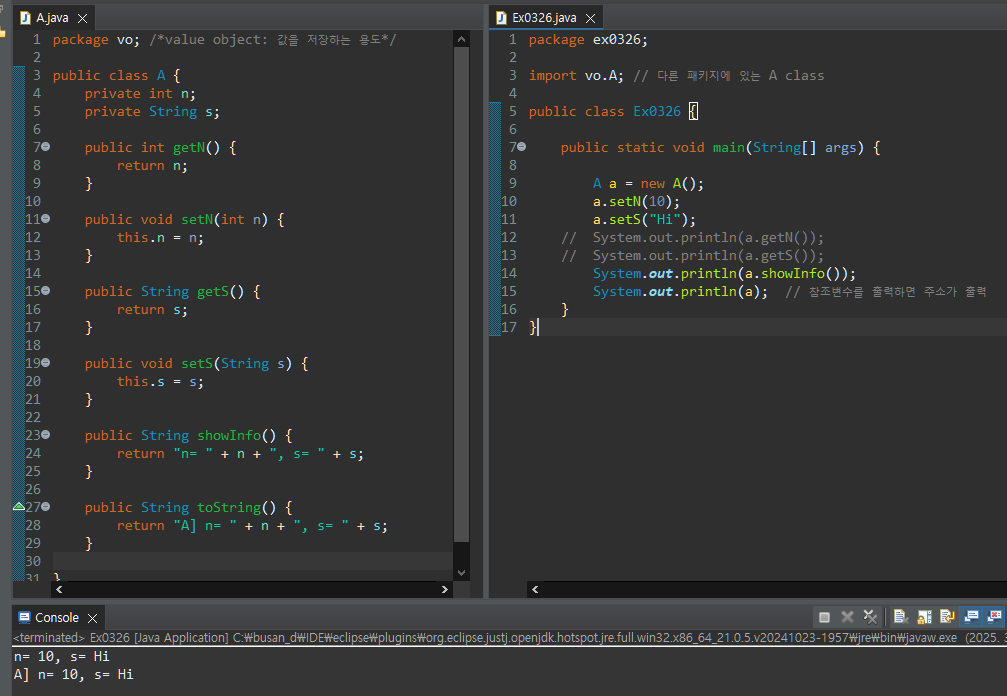Screen dimensions: 1007x696
Task: Click Remove Launch icon in Console toolbar
Action: coord(848,617)
